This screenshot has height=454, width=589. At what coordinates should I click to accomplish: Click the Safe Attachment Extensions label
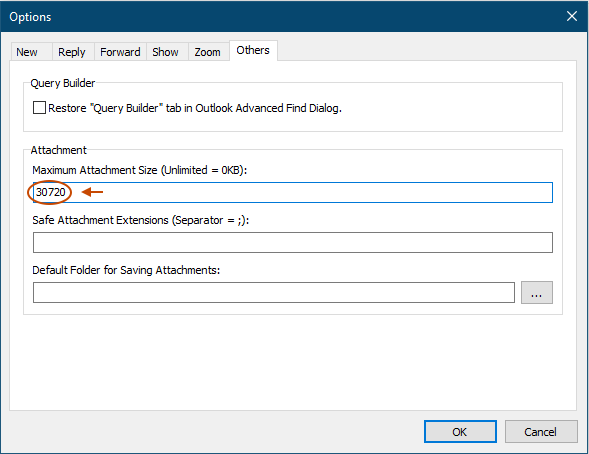(x=140, y=220)
